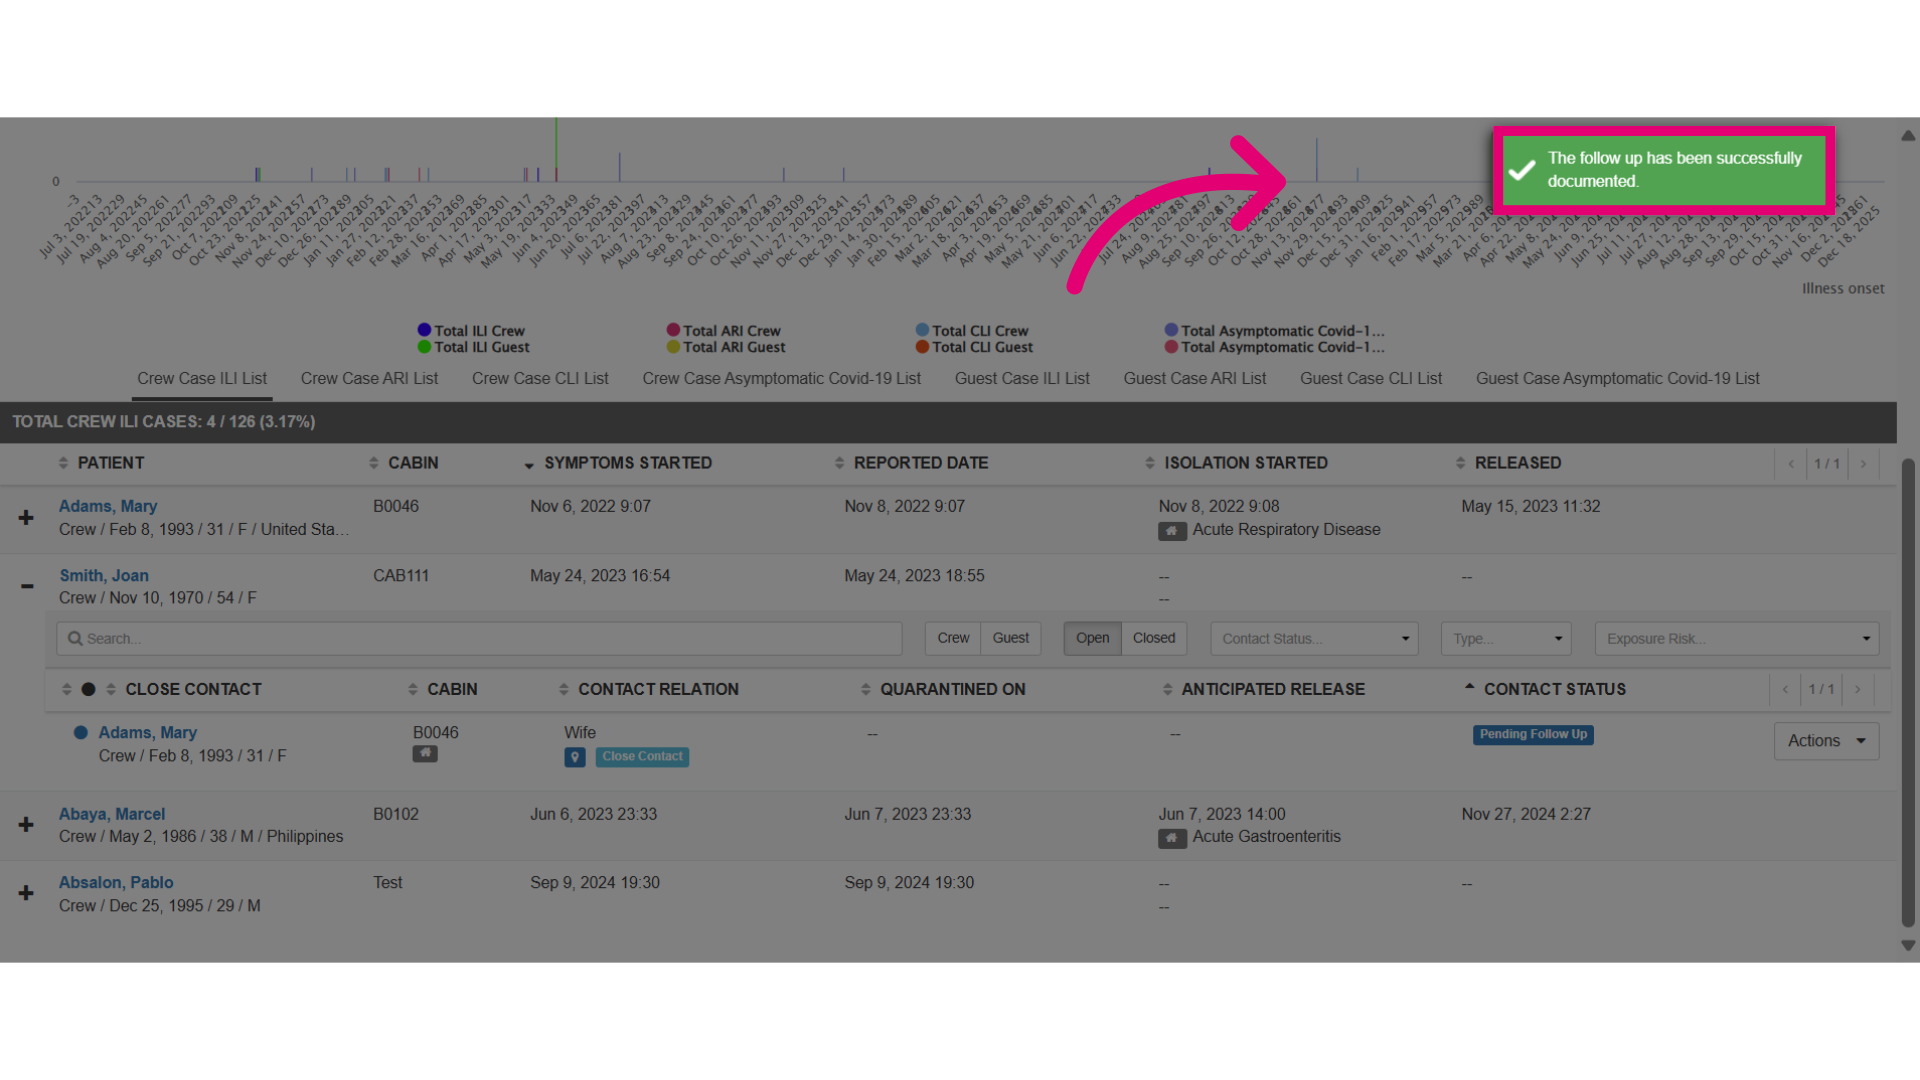Sort by Reported Date column

pos(911,464)
